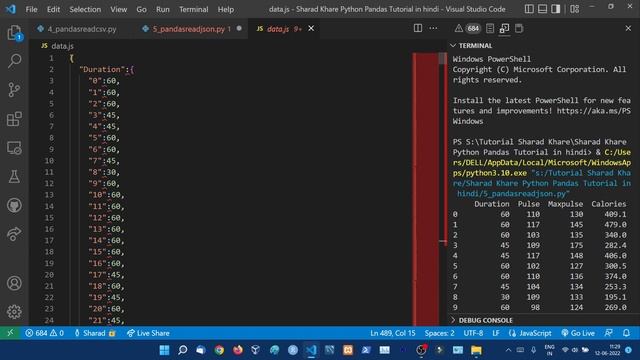Open the Live Share activity bar icon
Viewport: 640px width, 360px height.
(14, 234)
